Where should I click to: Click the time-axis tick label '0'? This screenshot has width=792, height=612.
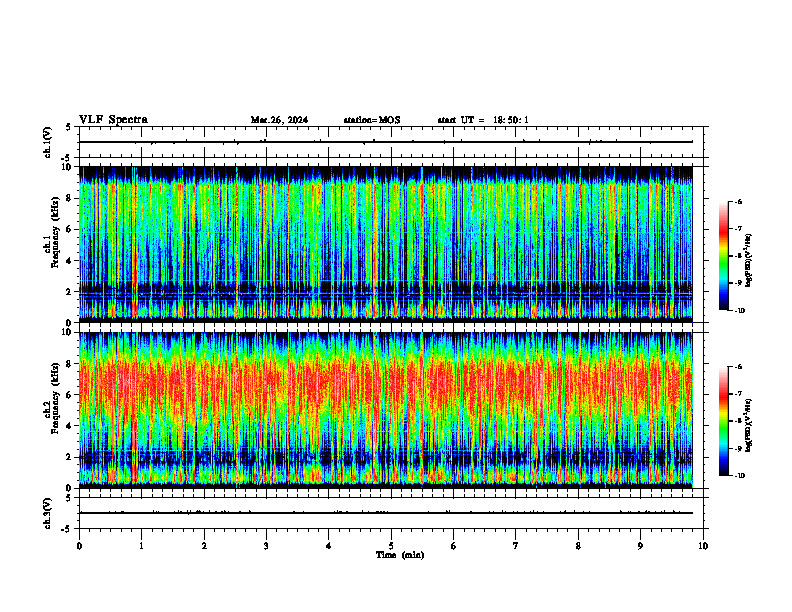79,546
